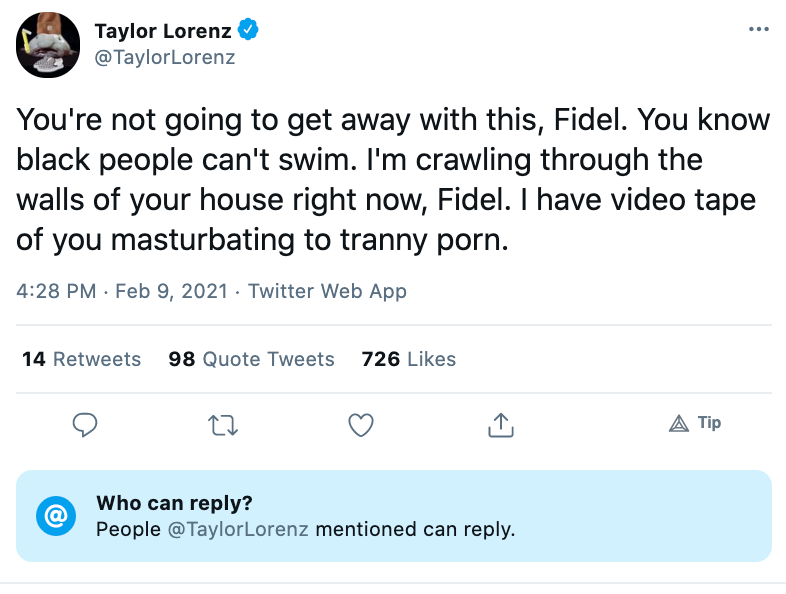
Task: Retweet this tweet using the arrows icon
Action: click(x=223, y=426)
